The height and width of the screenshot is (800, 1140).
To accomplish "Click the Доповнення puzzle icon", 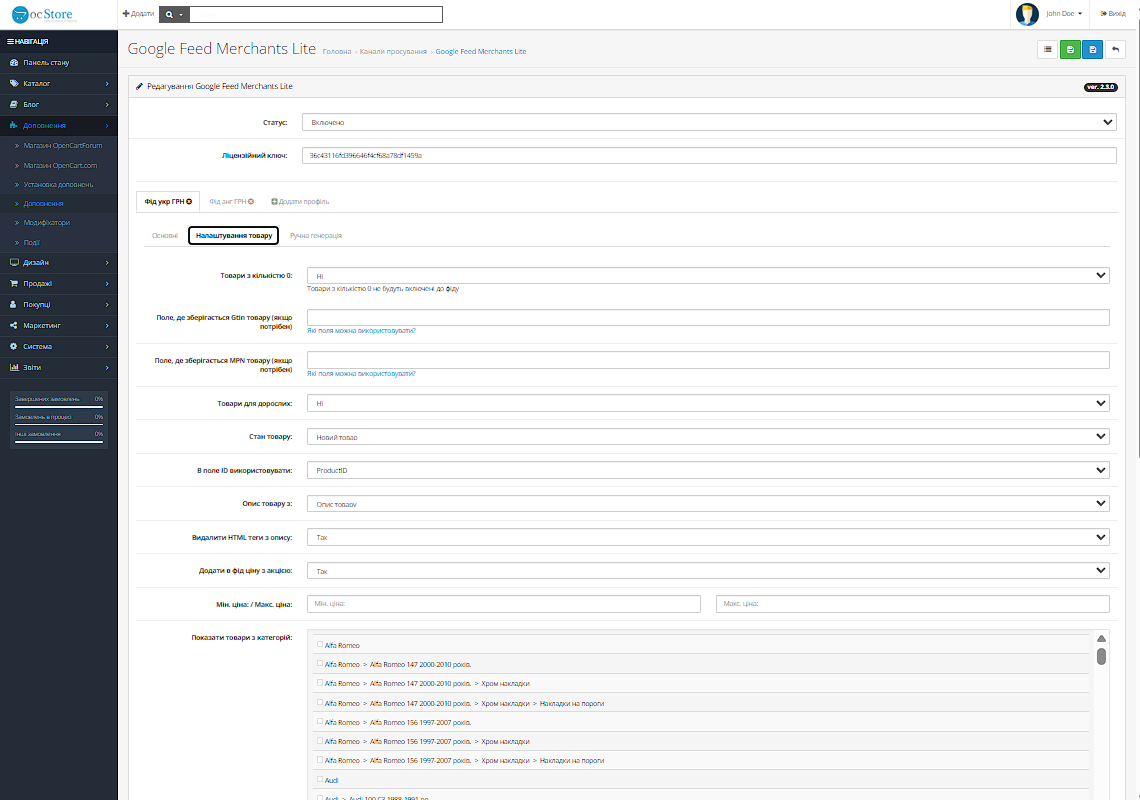I will point(13,125).
